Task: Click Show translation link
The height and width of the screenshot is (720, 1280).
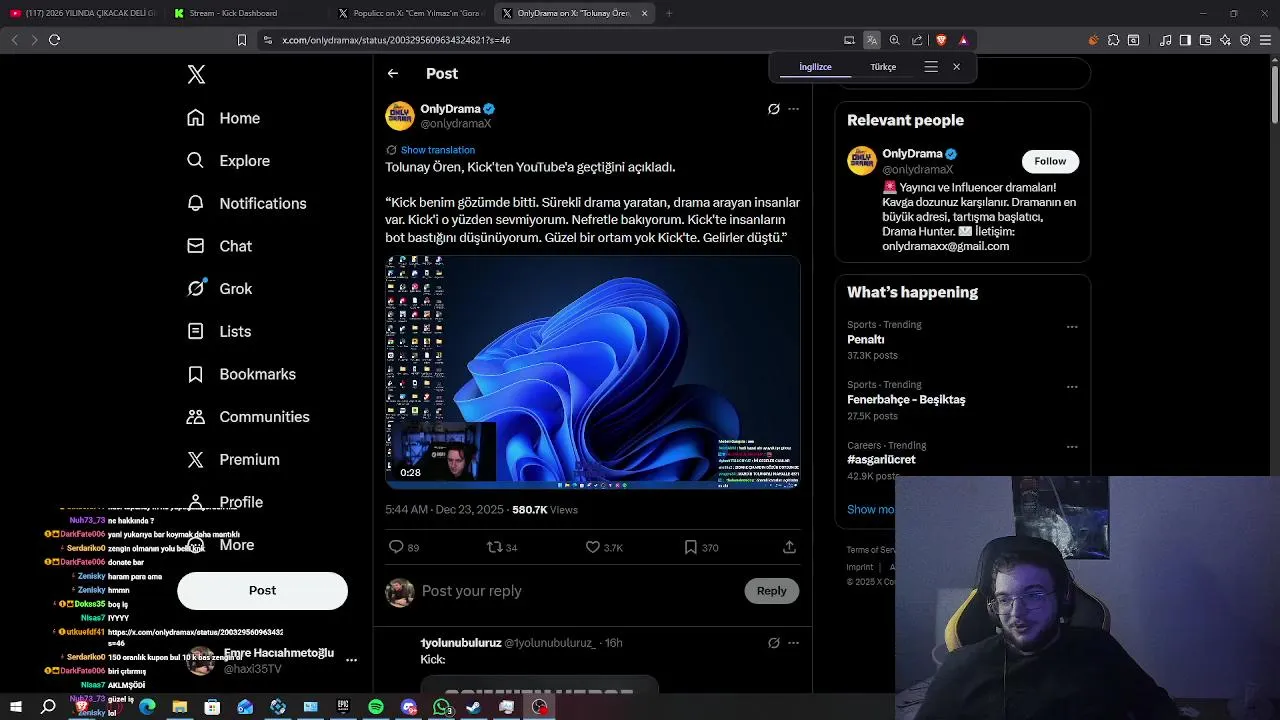Action: click(x=438, y=150)
